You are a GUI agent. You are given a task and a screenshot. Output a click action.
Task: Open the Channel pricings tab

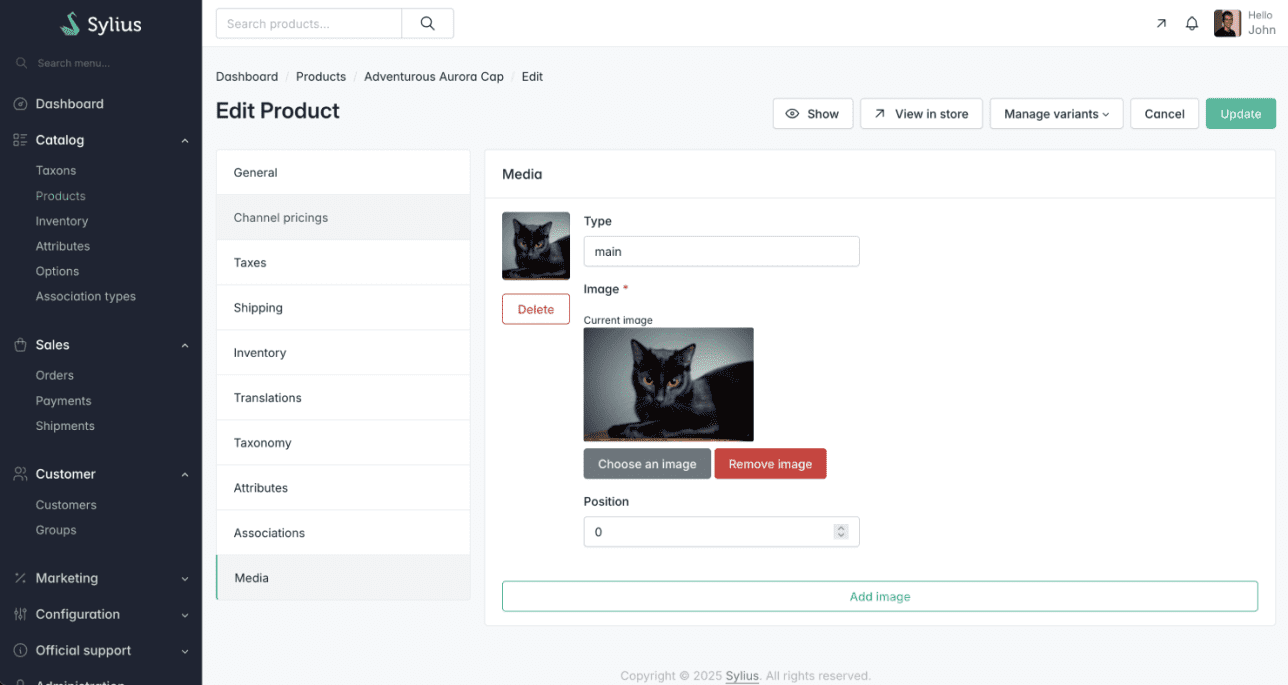click(x=343, y=218)
